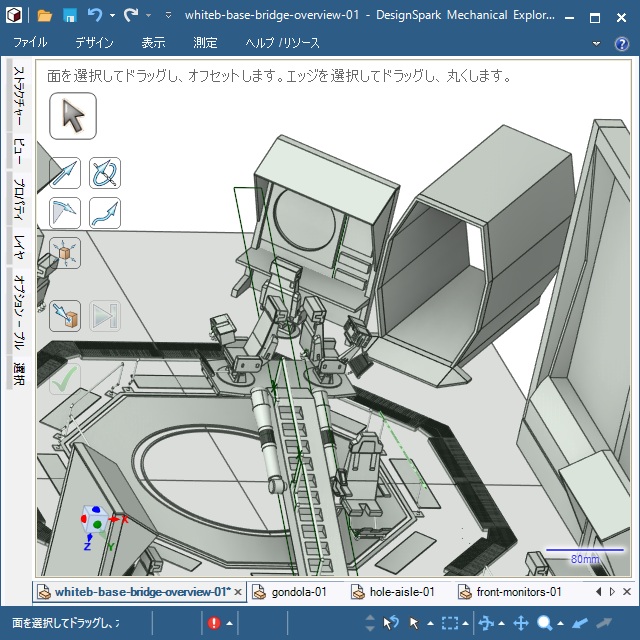640x640 pixels.
Task: Open the selection filter options arrow
Action: point(465,623)
